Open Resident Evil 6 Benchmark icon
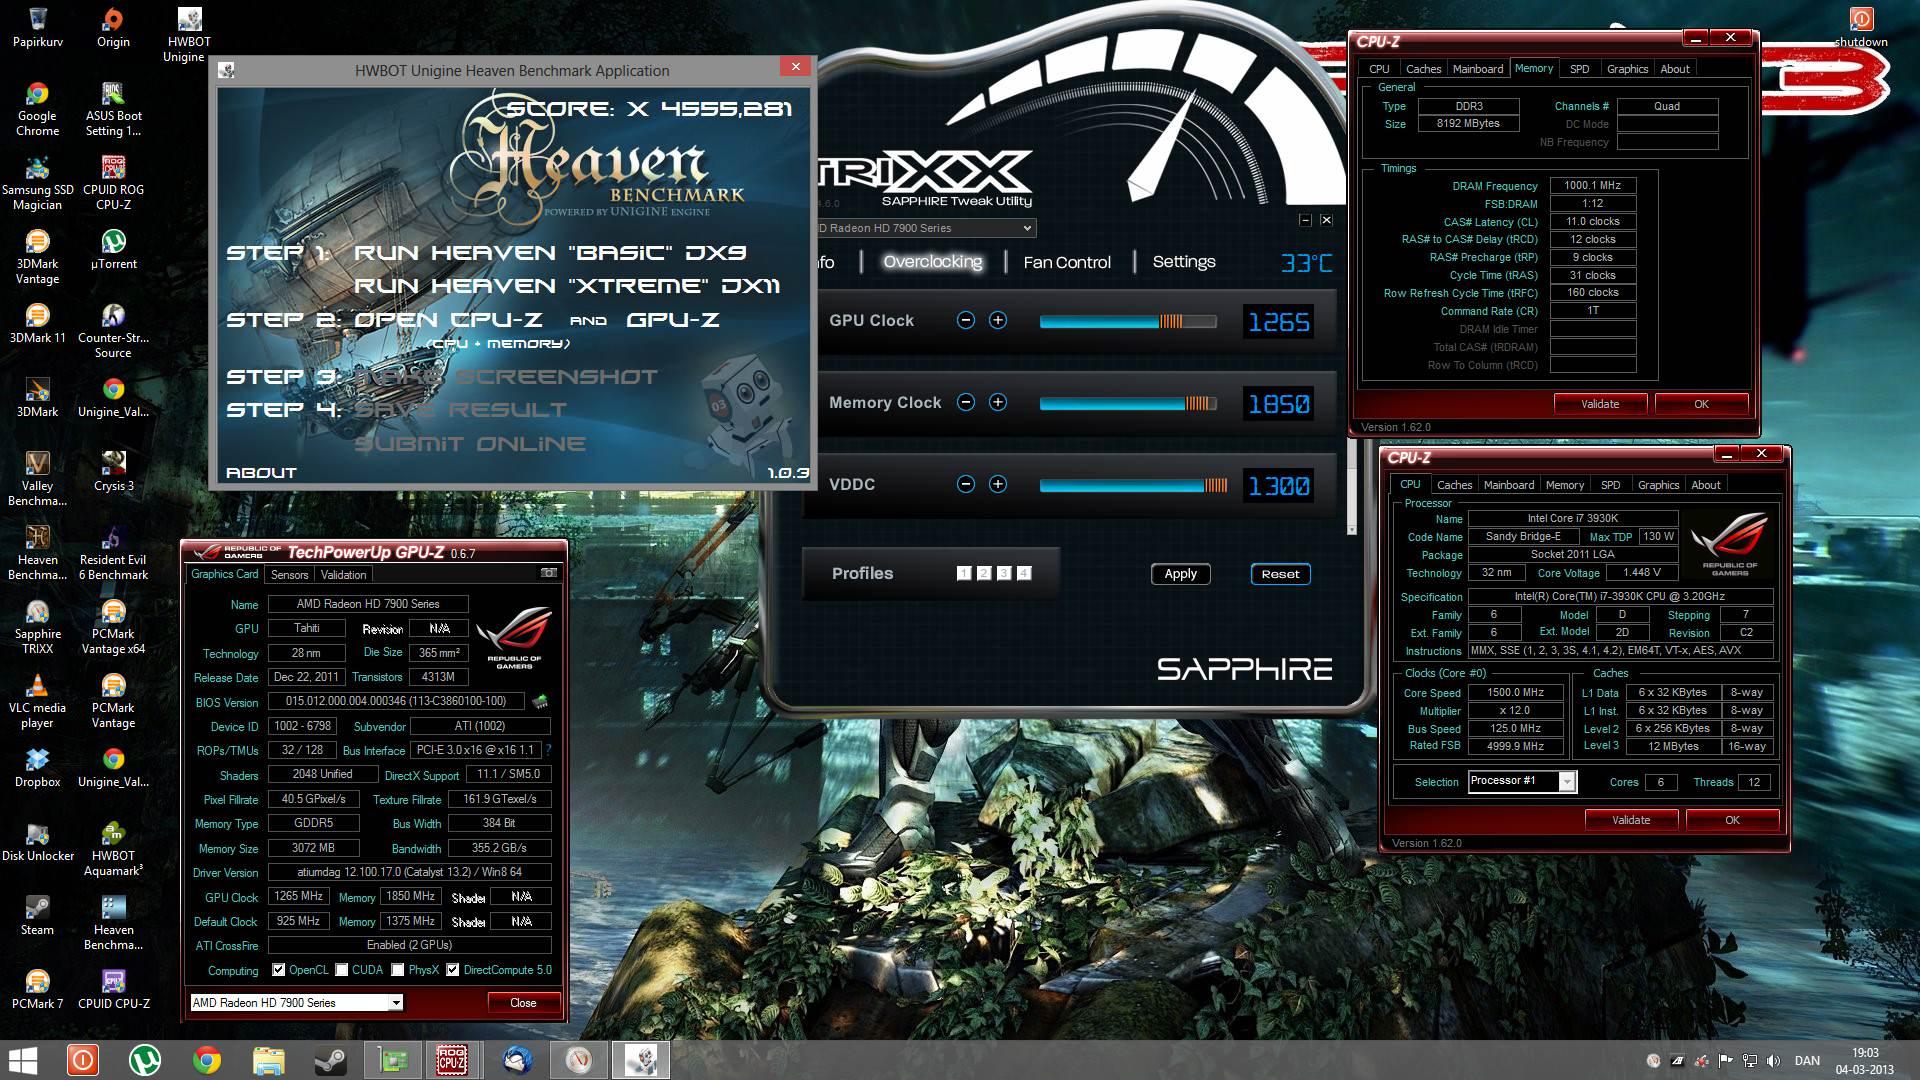The width and height of the screenshot is (1920, 1080). pyautogui.click(x=113, y=552)
